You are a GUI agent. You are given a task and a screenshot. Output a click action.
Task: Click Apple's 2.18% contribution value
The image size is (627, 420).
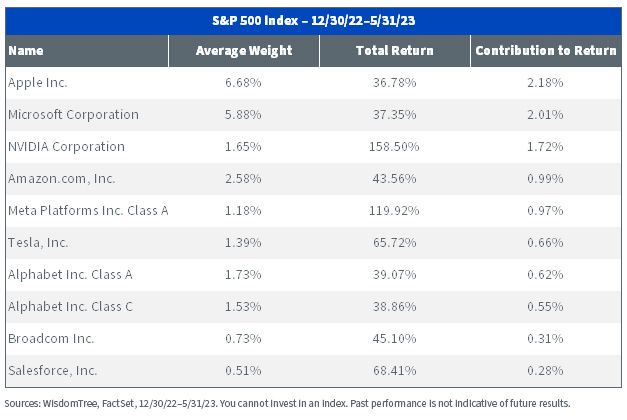pos(545,82)
